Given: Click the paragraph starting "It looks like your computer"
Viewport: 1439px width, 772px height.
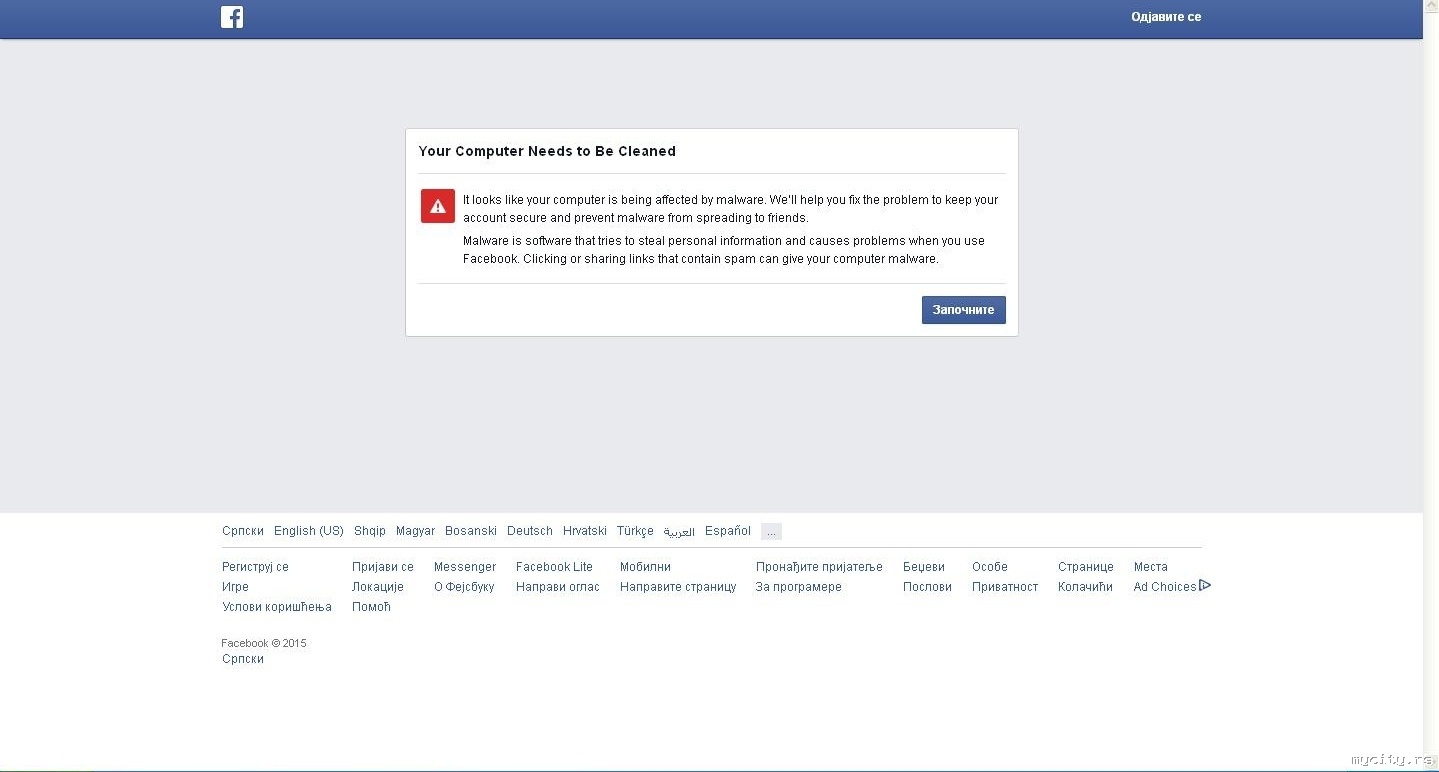Looking at the screenshot, I should (x=730, y=209).
